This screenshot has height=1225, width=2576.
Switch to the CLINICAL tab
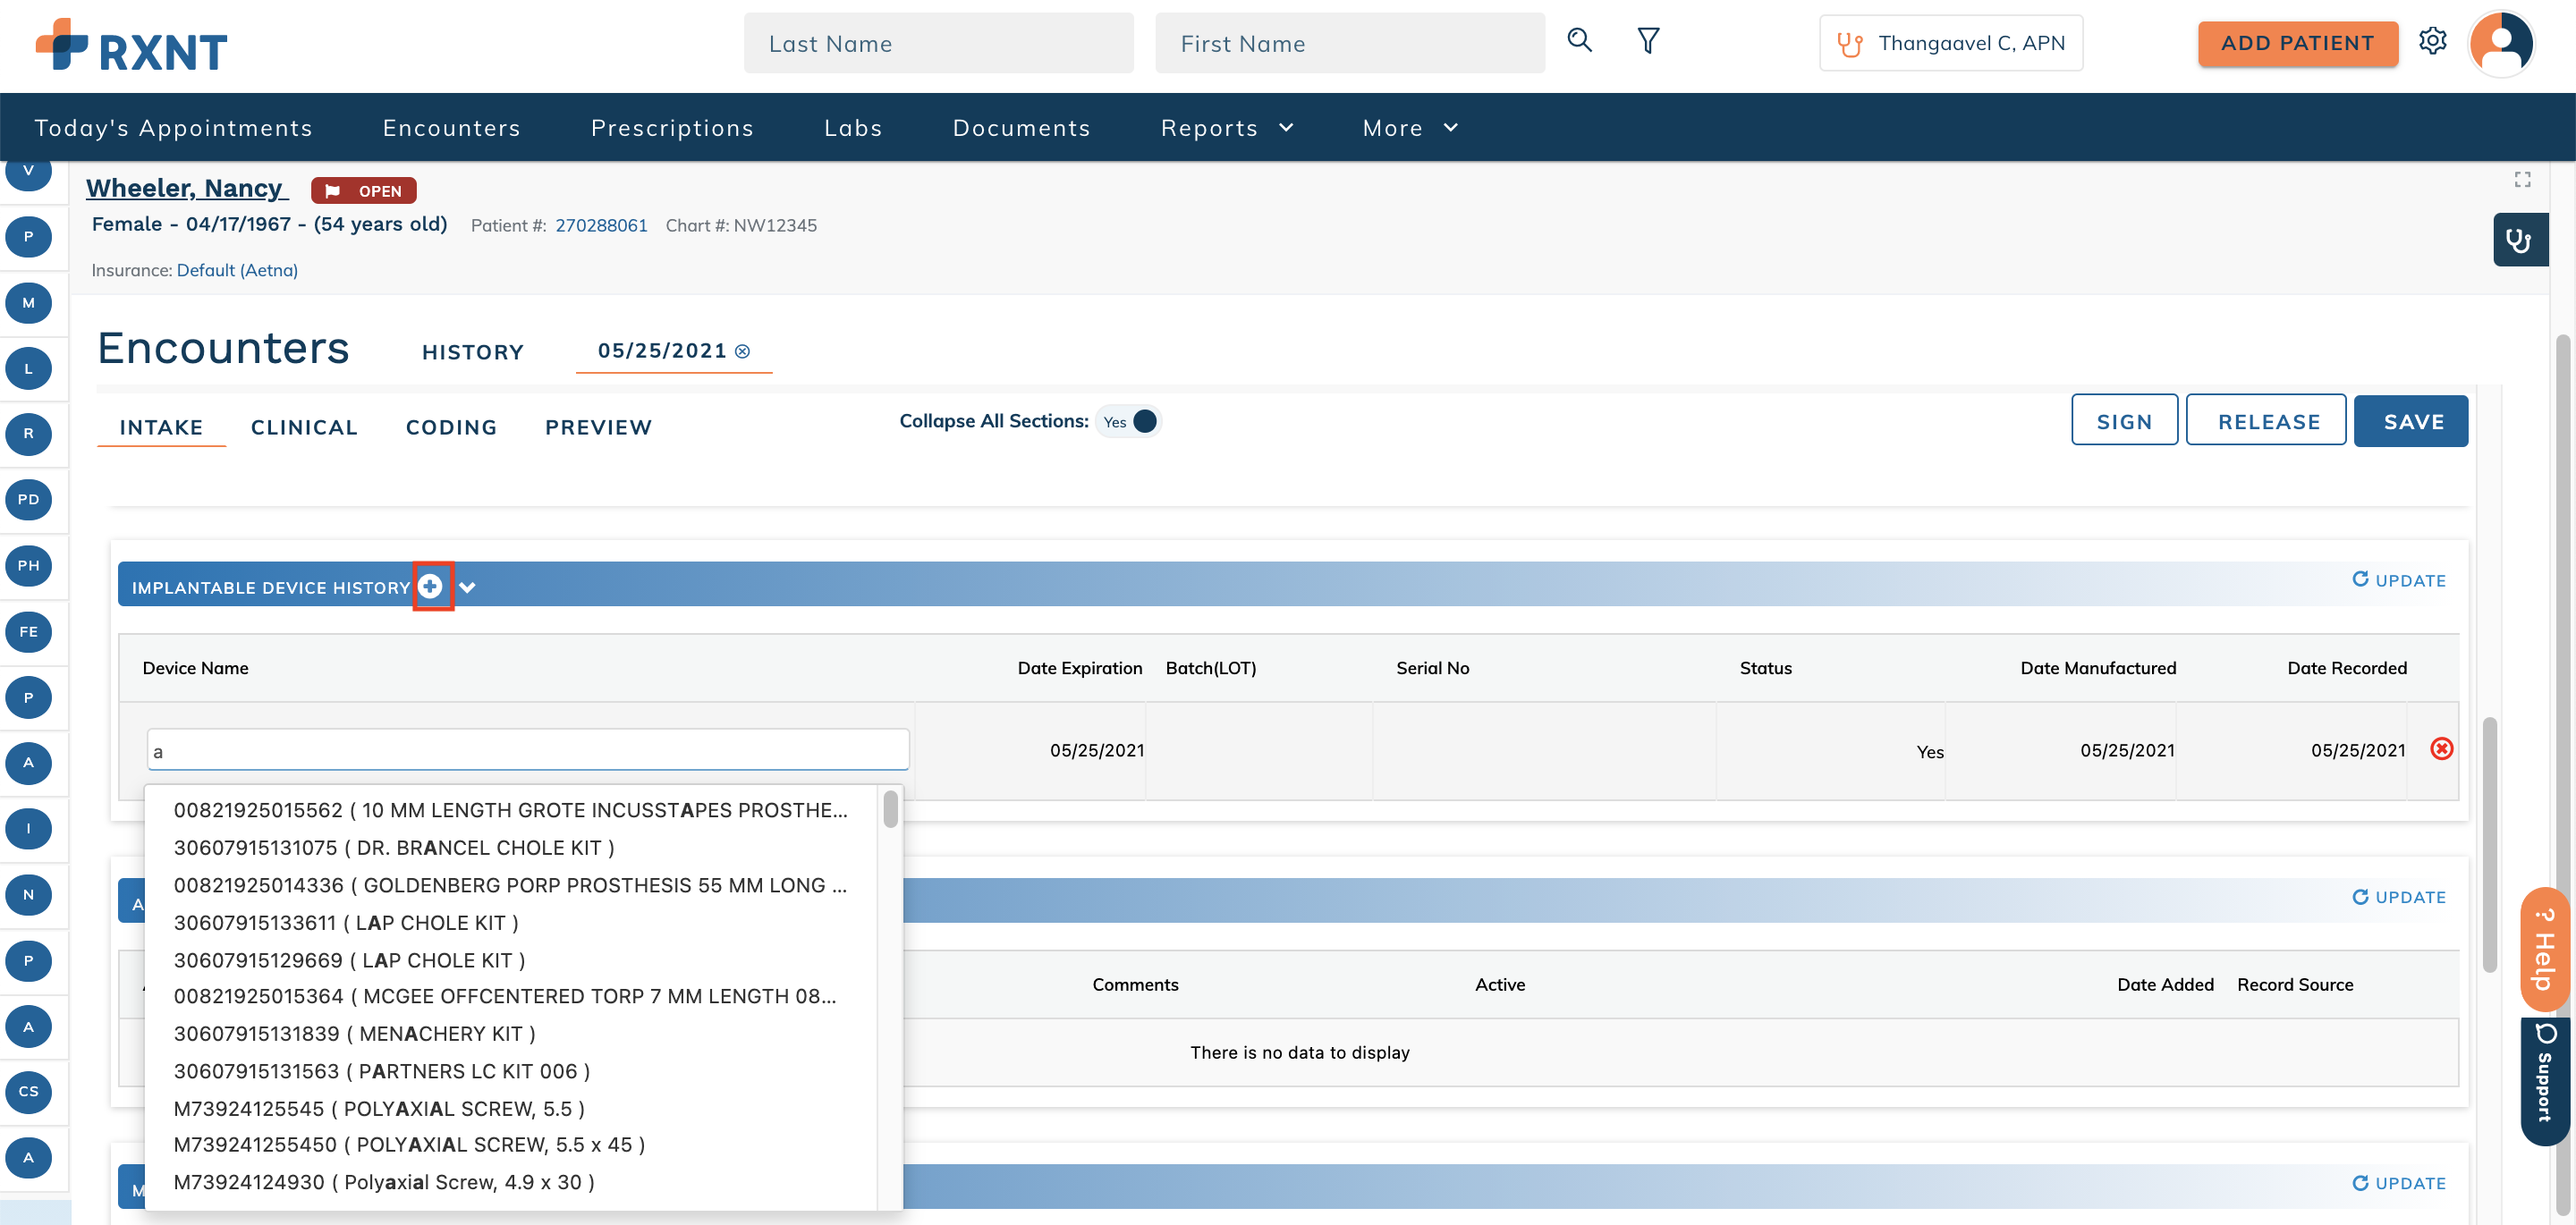pos(304,427)
